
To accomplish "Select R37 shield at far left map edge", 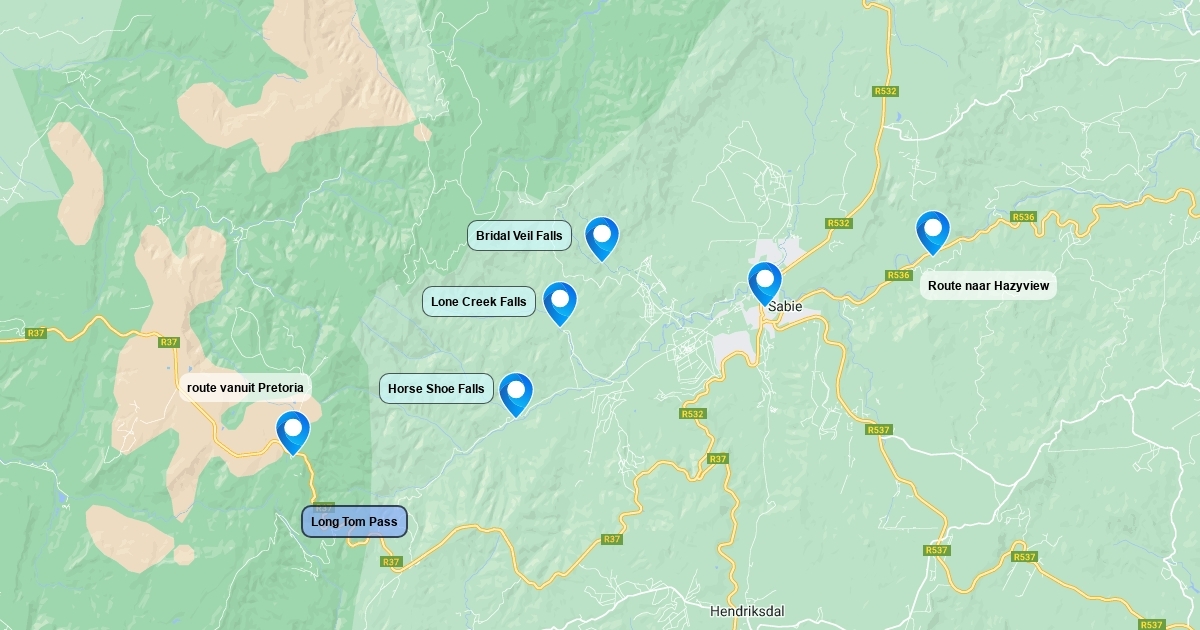I will click(x=36, y=333).
